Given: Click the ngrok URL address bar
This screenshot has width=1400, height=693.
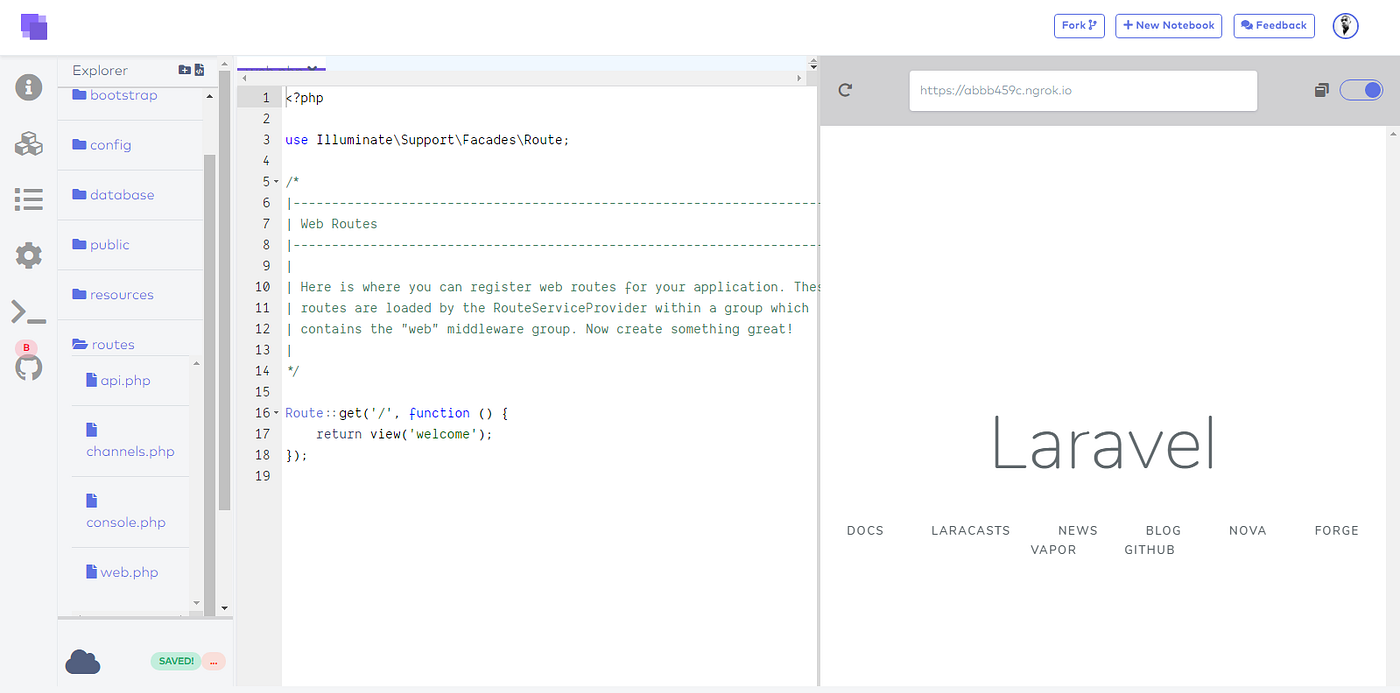Looking at the screenshot, I should [1083, 90].
